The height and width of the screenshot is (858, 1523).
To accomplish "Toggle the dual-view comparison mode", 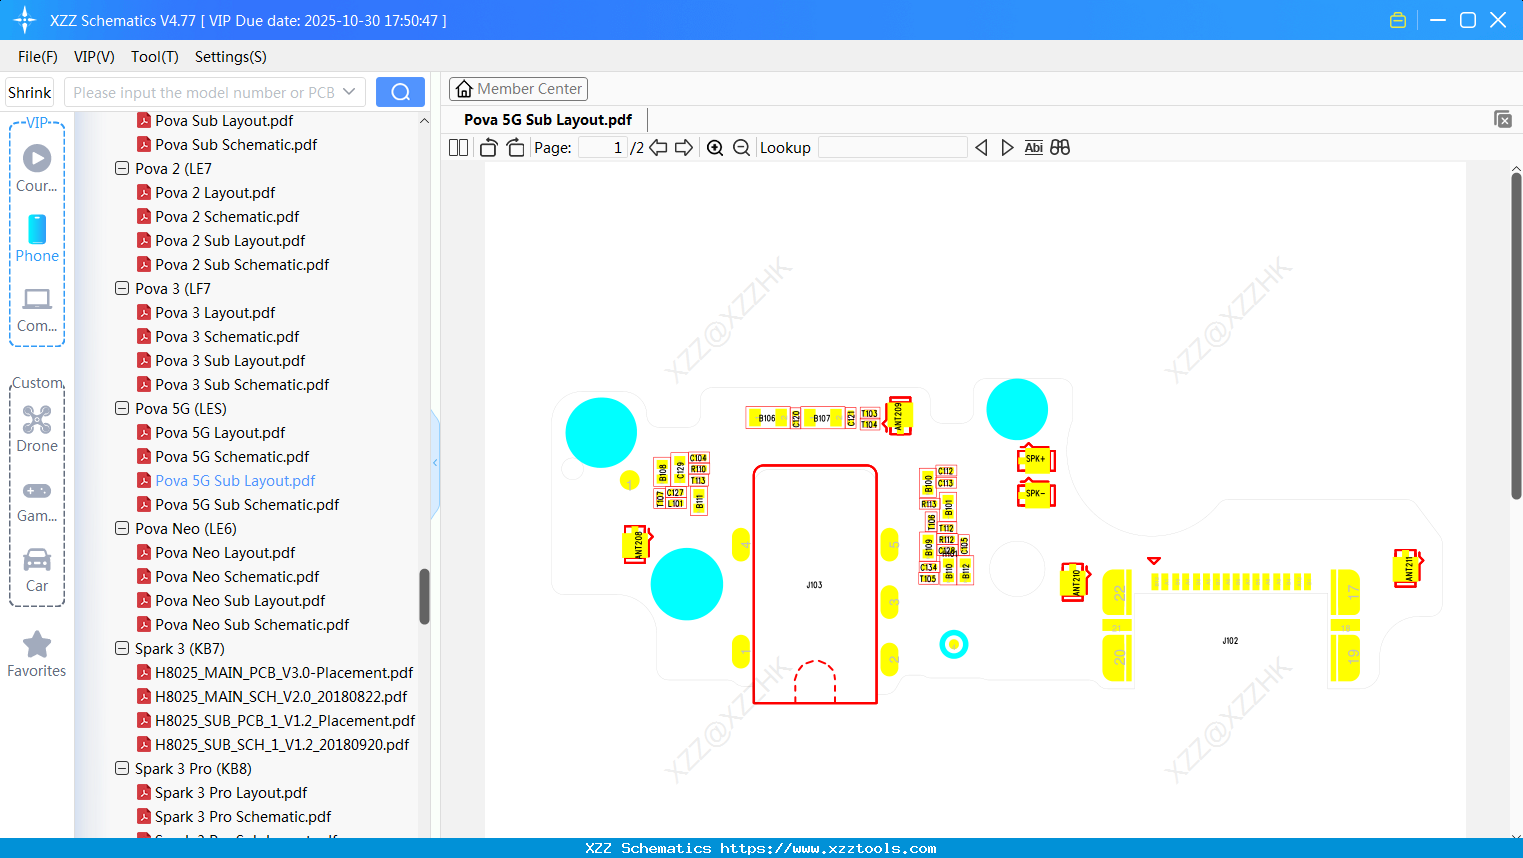I will coord(1060,147).
